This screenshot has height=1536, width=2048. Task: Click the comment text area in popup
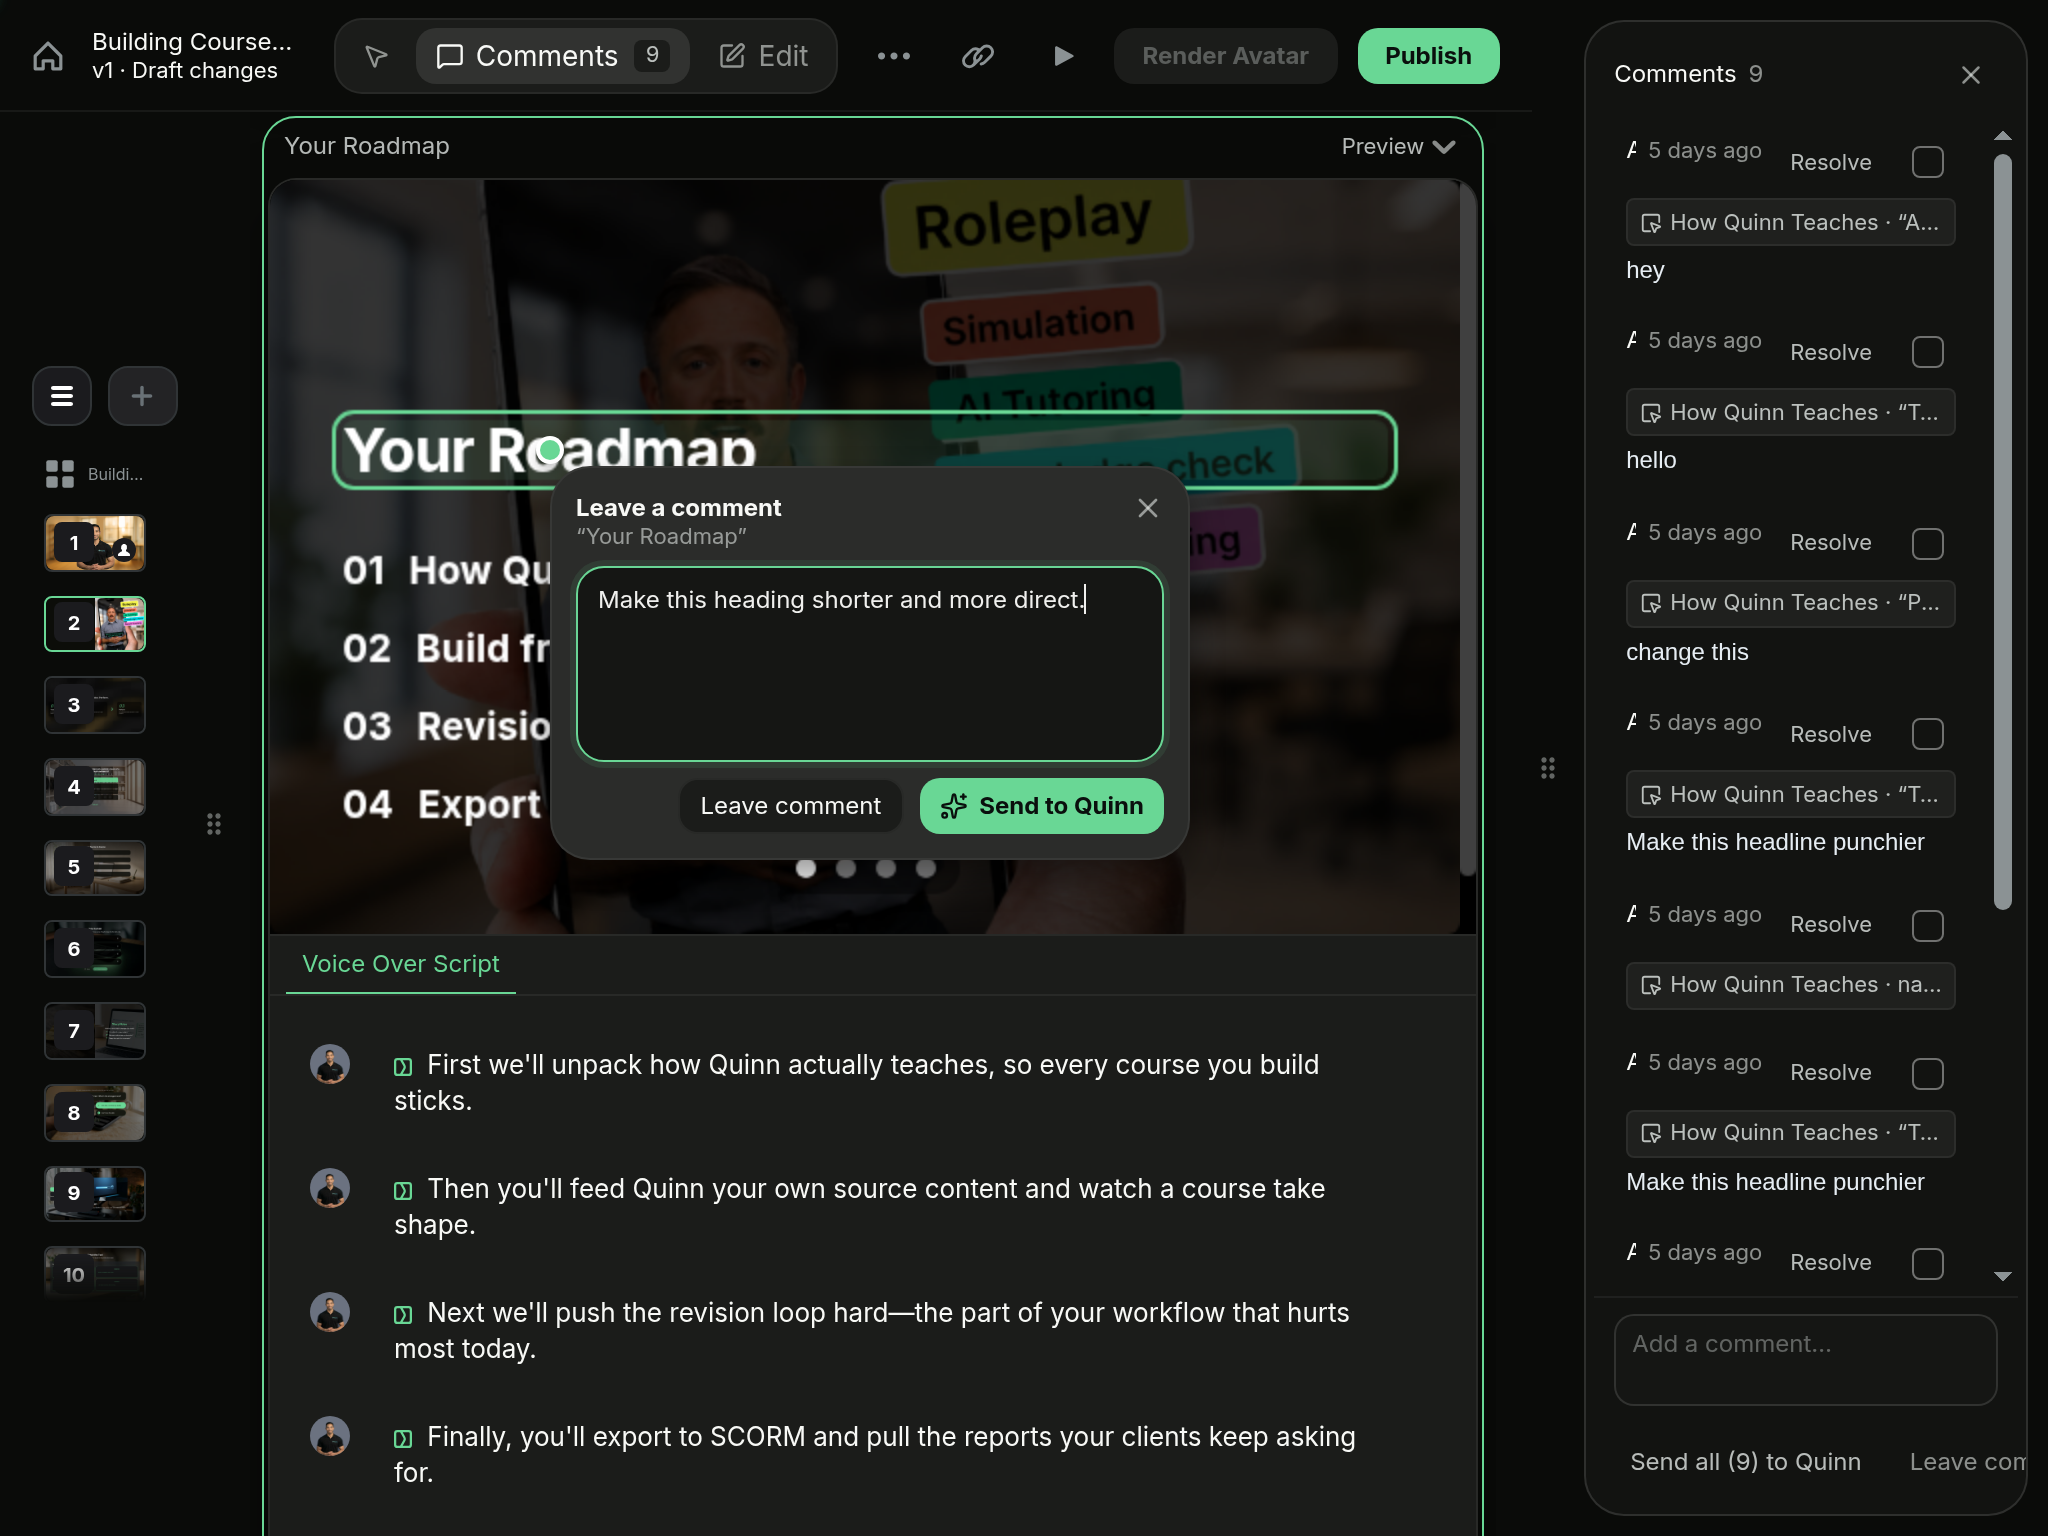click(x=869, y=664)
